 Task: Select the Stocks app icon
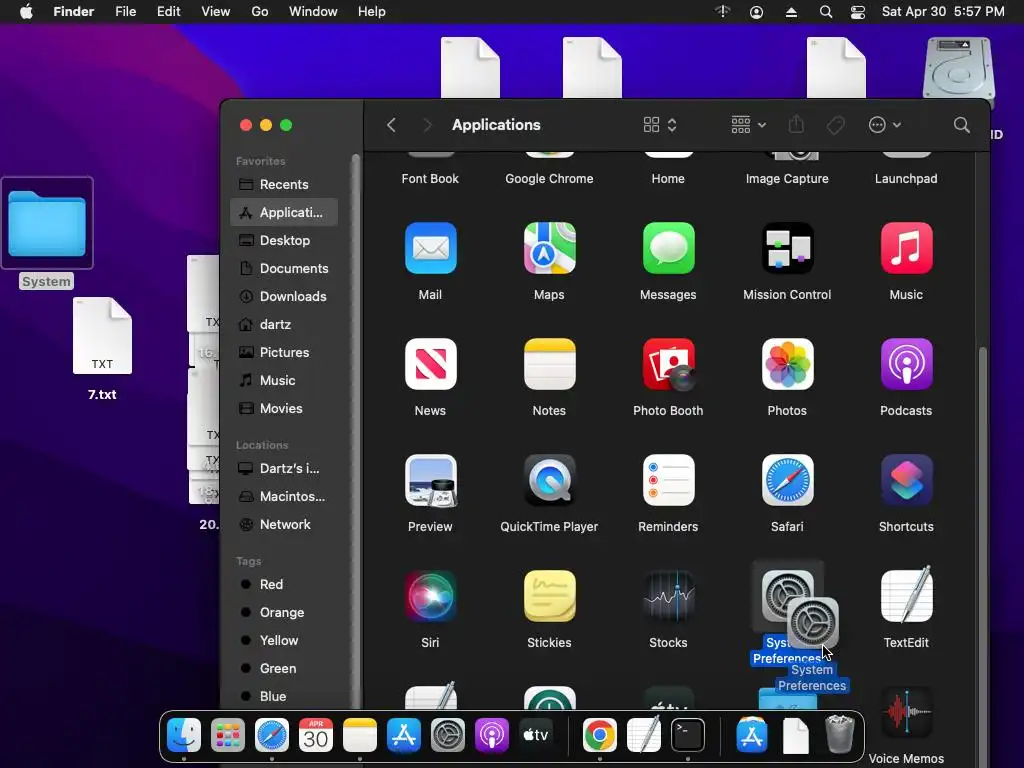pyautogui.click(x=668, y=596)
